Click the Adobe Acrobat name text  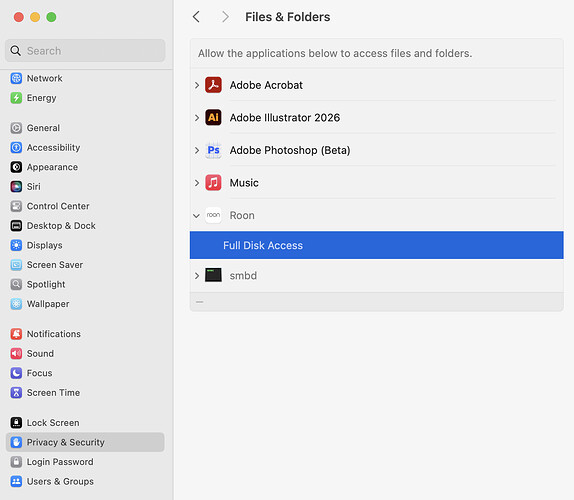click(266, 85)
